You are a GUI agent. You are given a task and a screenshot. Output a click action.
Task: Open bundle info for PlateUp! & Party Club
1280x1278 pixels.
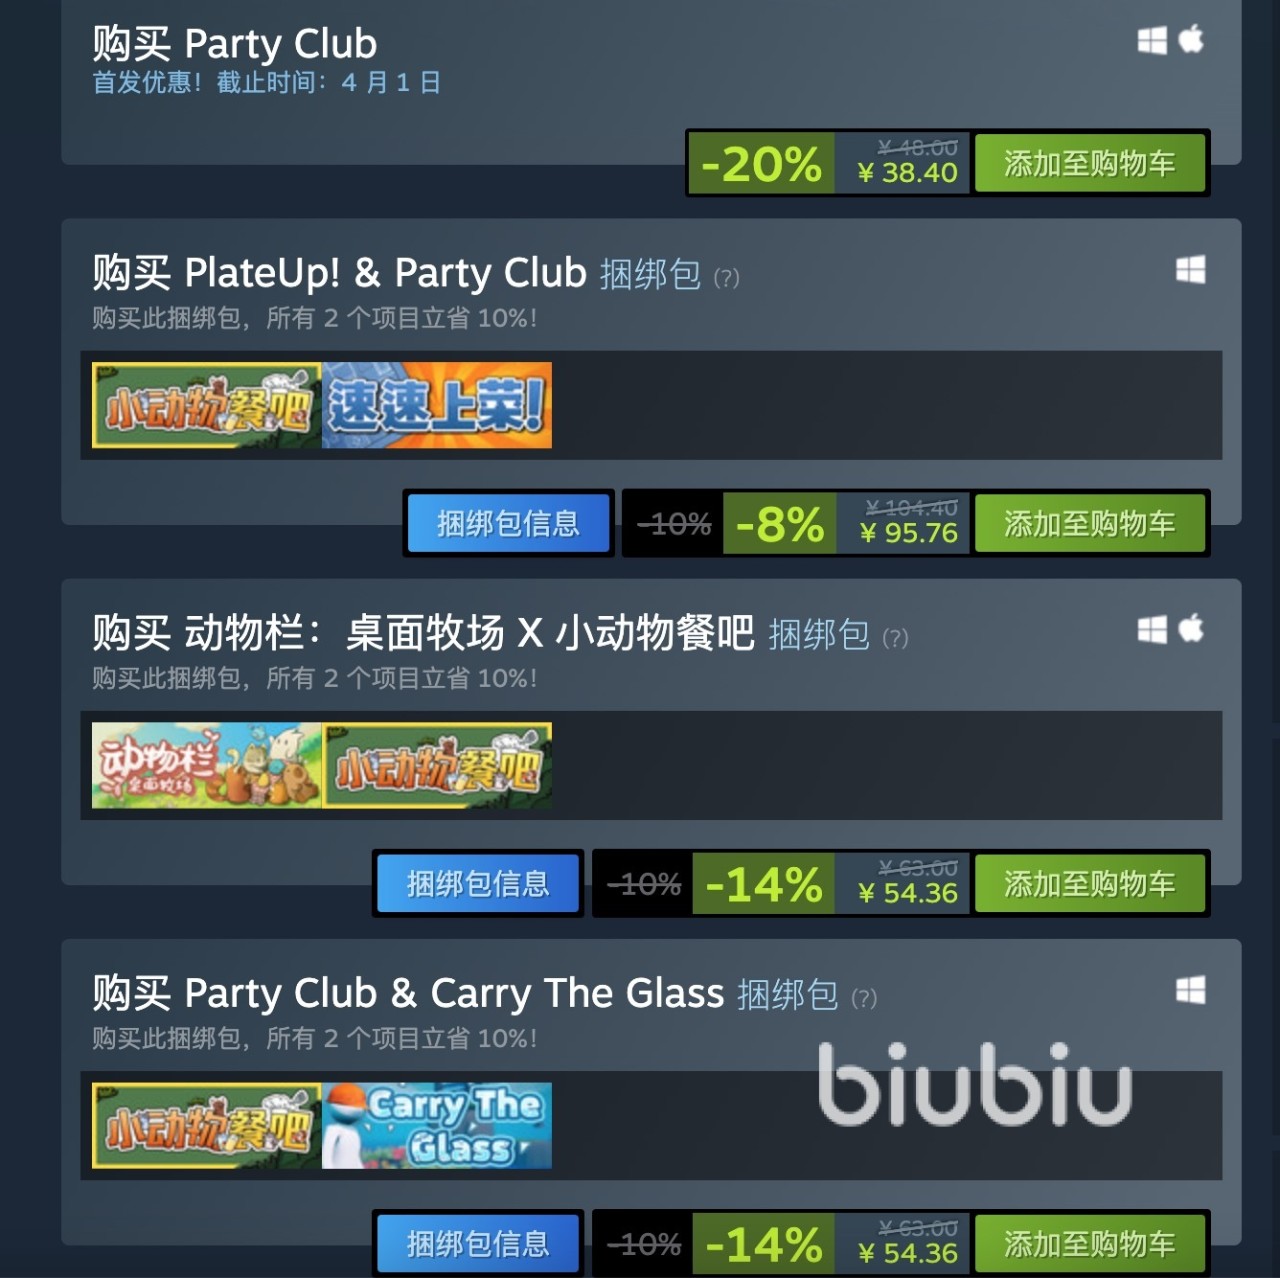508,523
